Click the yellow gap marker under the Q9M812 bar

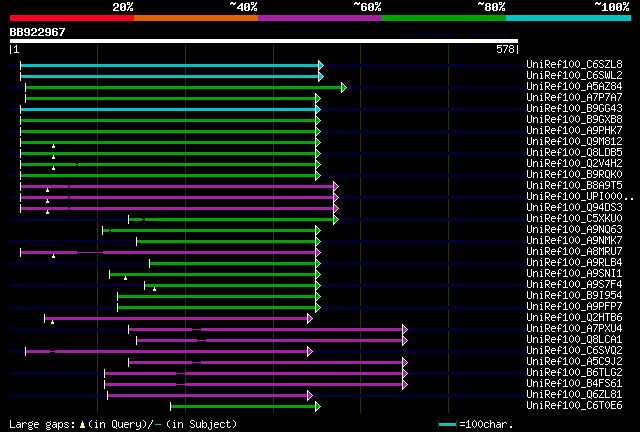tap(53, 146)
